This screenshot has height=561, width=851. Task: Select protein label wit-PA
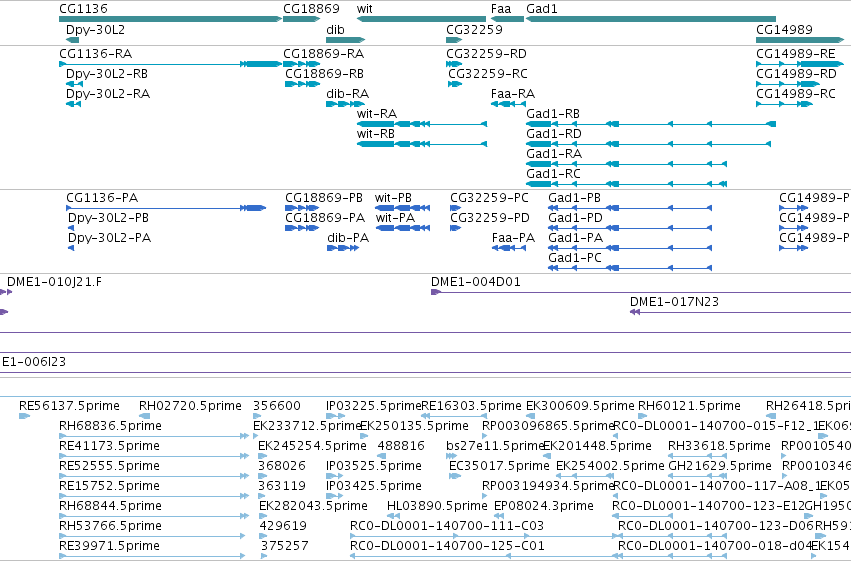[x=395, y=218]
